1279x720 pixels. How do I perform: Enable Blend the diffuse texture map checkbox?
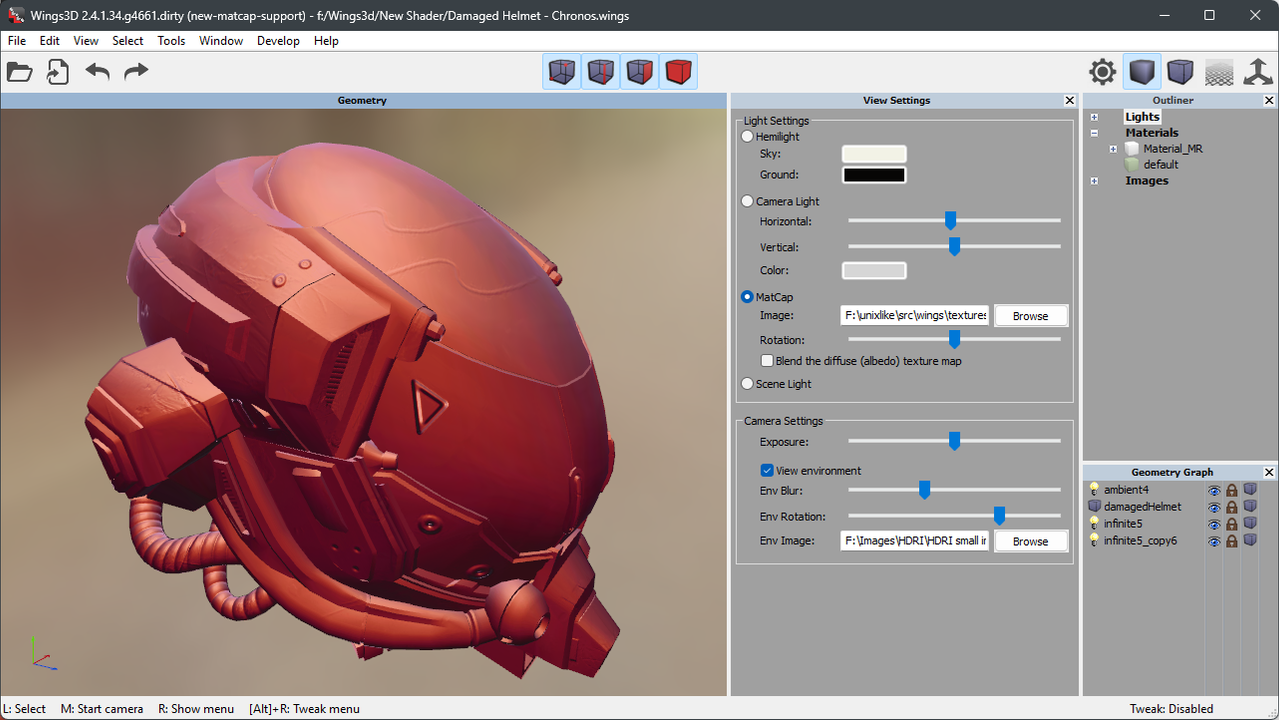pos(767,361)
